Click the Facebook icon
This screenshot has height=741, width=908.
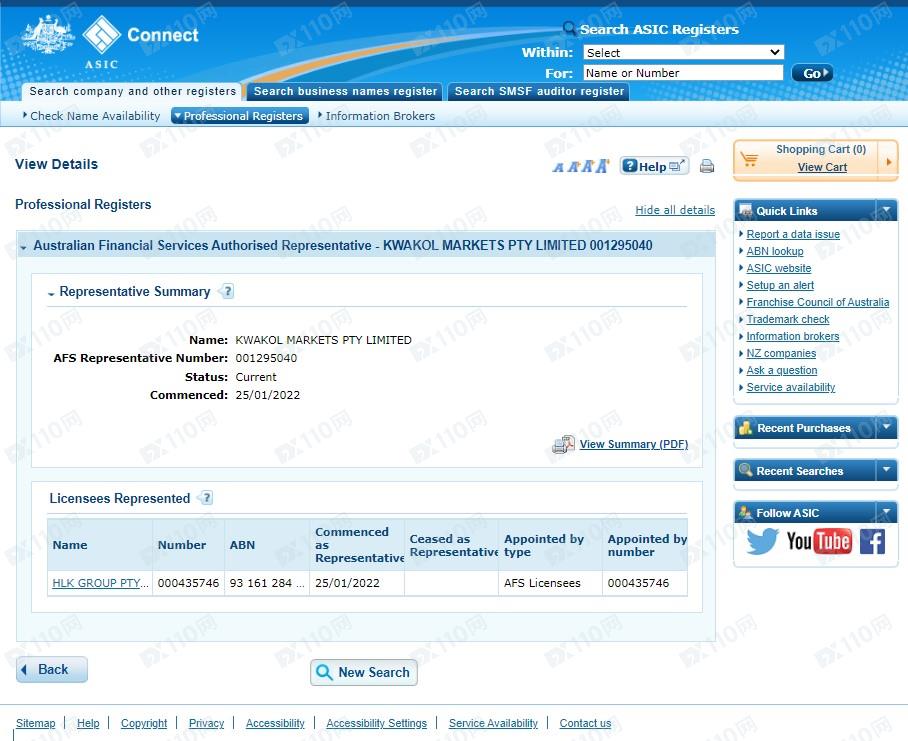tap(872, 541)
